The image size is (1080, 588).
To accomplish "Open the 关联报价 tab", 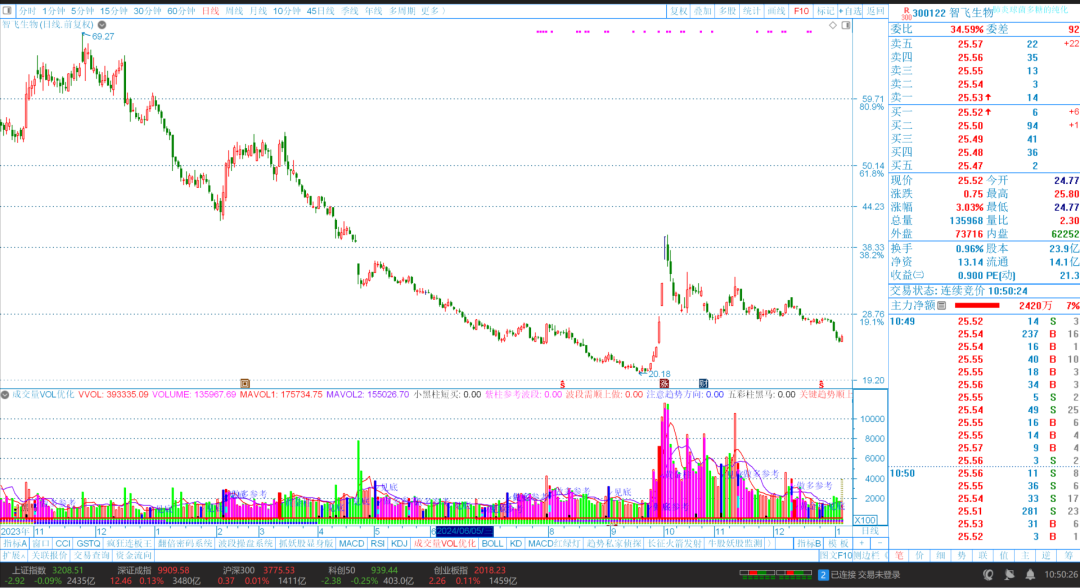I will [50, 555].
